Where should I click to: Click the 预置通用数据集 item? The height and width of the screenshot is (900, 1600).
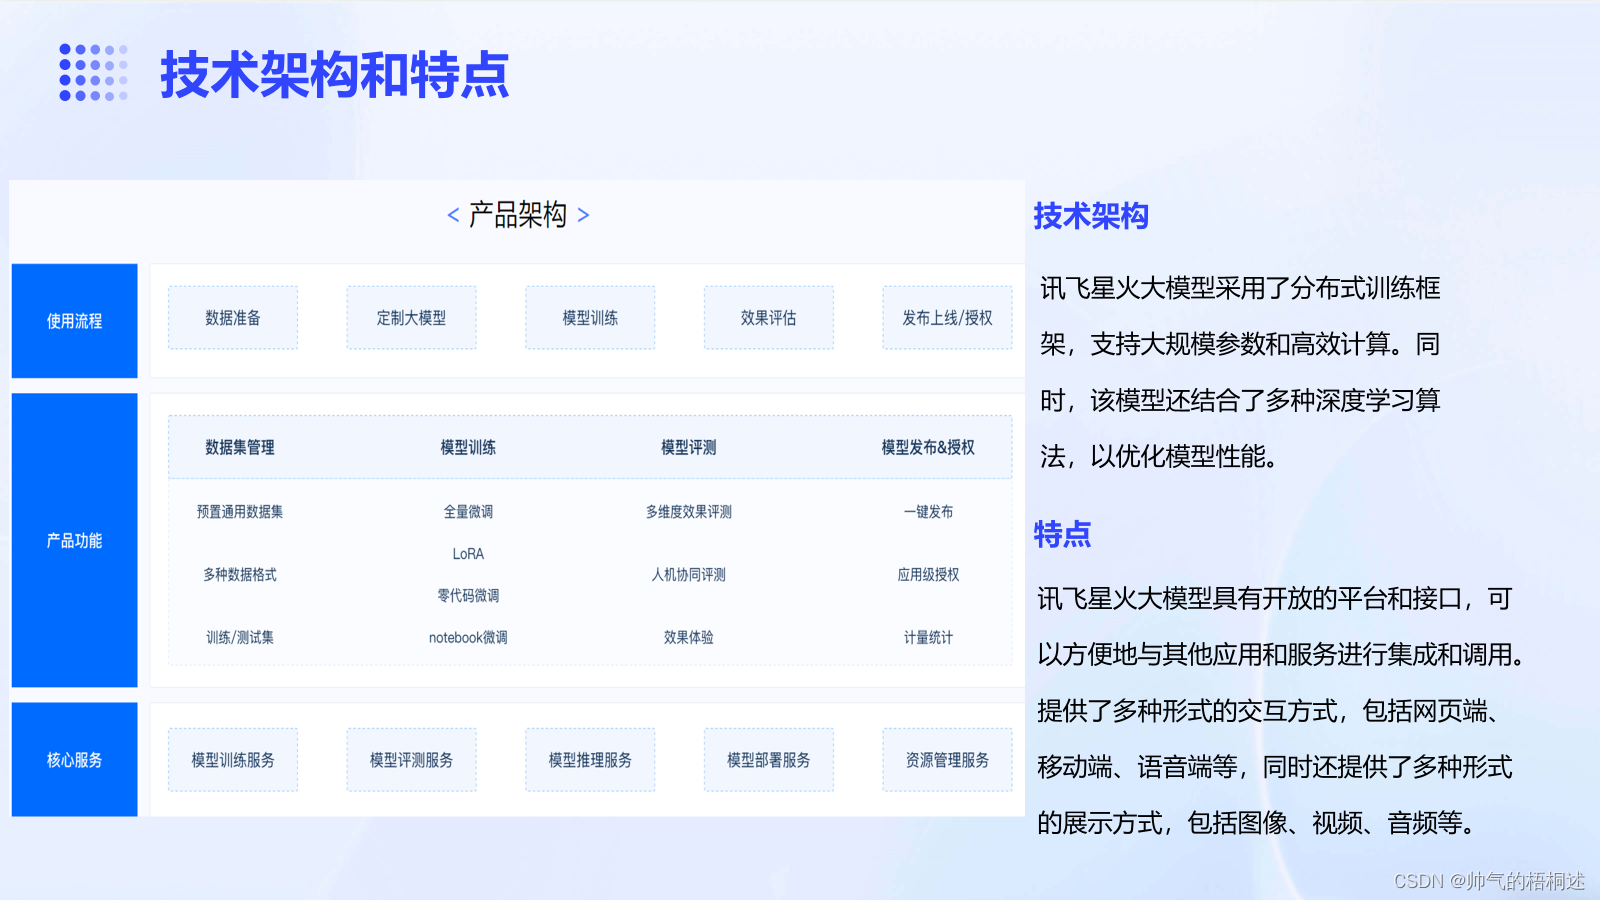240,511
